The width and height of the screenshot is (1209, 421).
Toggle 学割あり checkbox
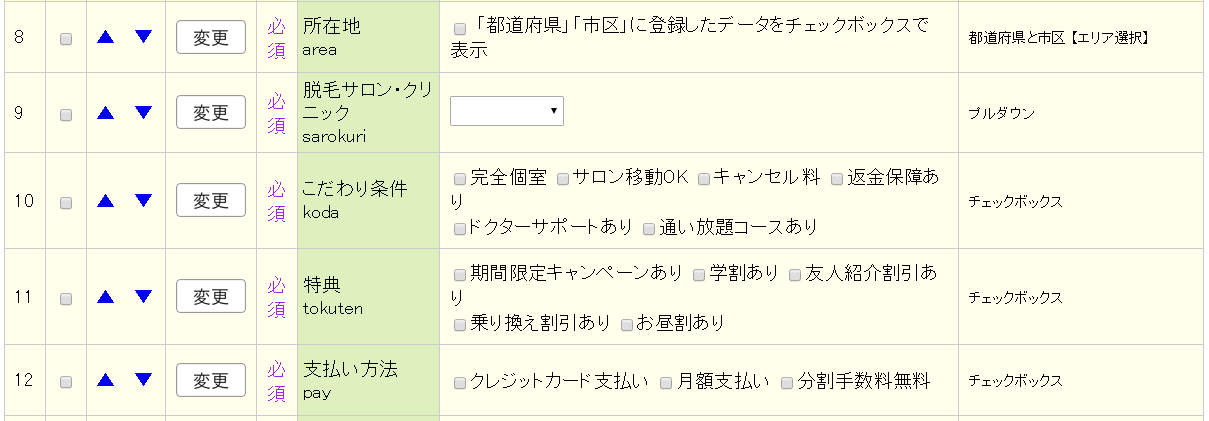click(699, 274)
